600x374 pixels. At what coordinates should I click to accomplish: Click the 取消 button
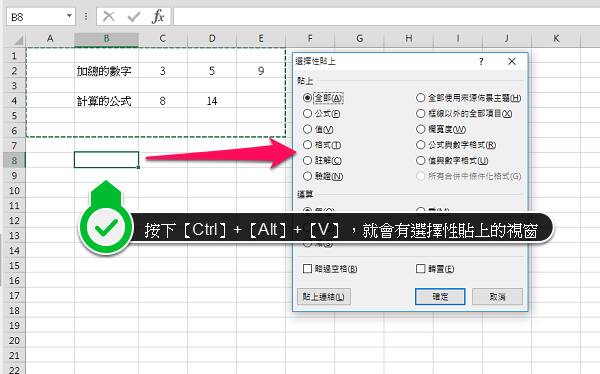[x=497, y=297]
